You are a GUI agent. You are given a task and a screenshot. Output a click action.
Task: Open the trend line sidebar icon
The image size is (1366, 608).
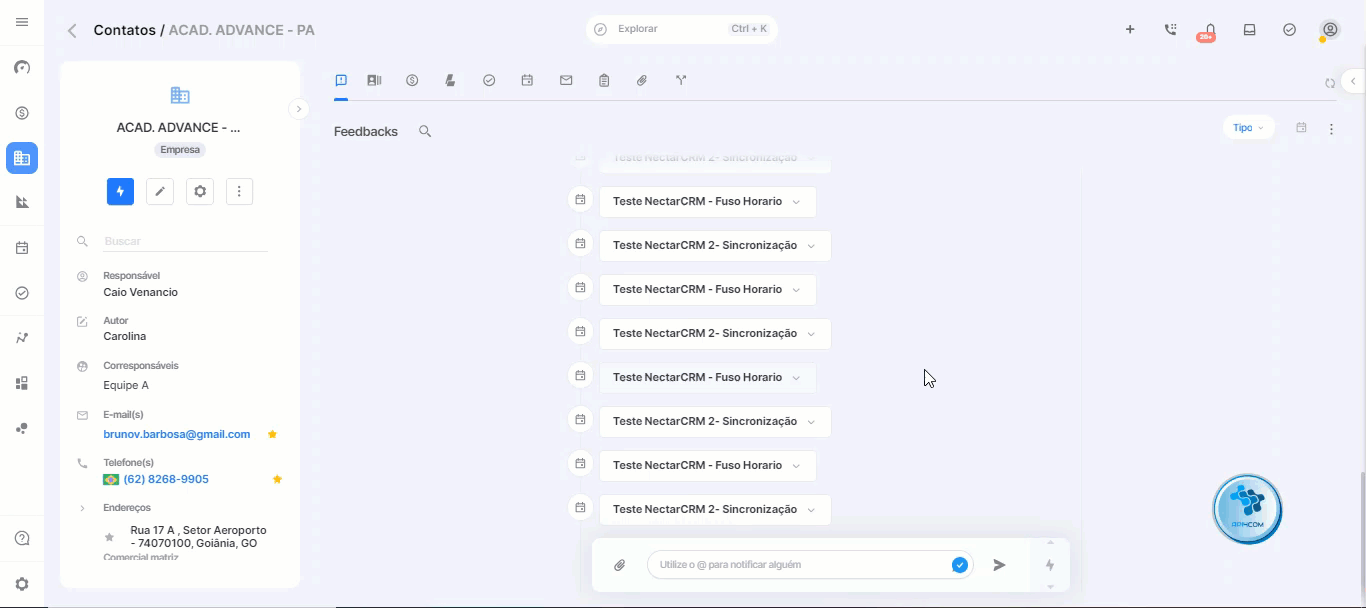[x=22, y=338]
